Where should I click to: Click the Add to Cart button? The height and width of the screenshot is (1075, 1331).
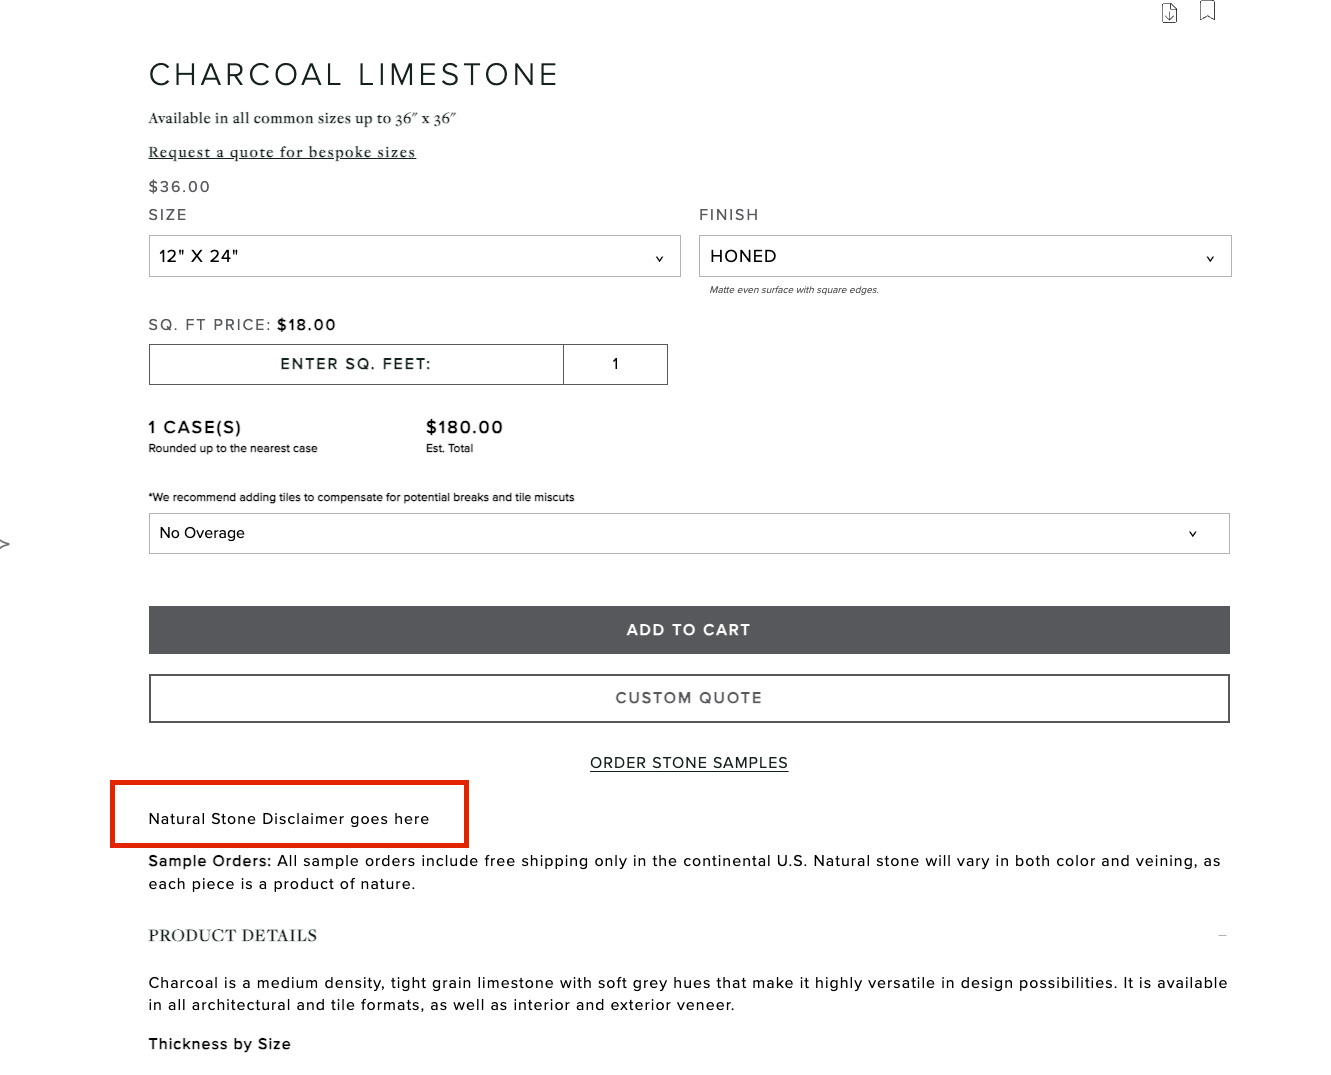coord(688,630)
